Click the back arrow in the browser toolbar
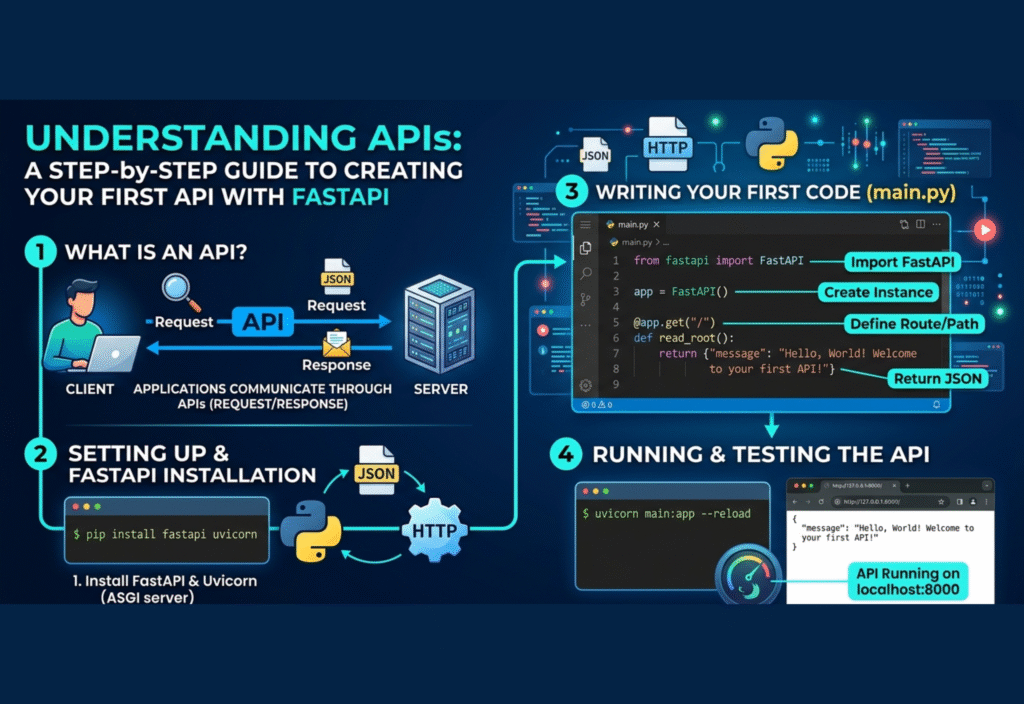Image resolution: width=1024 pixels, height=704 pixels. [795, 502]
